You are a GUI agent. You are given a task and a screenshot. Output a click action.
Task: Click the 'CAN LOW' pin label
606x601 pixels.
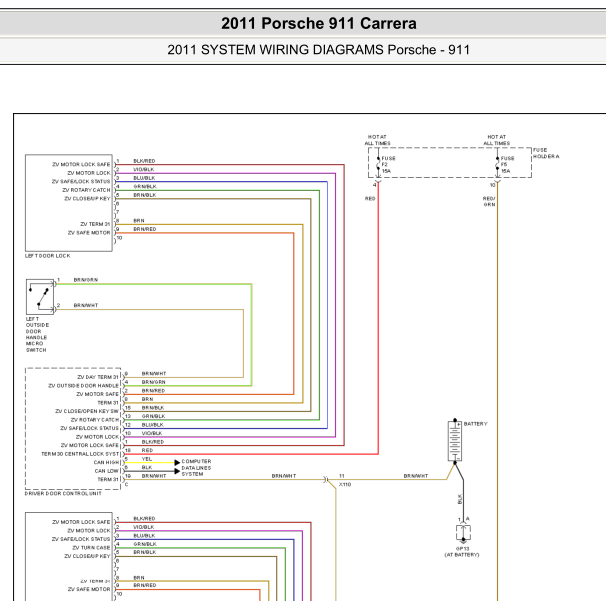(107, 471)
